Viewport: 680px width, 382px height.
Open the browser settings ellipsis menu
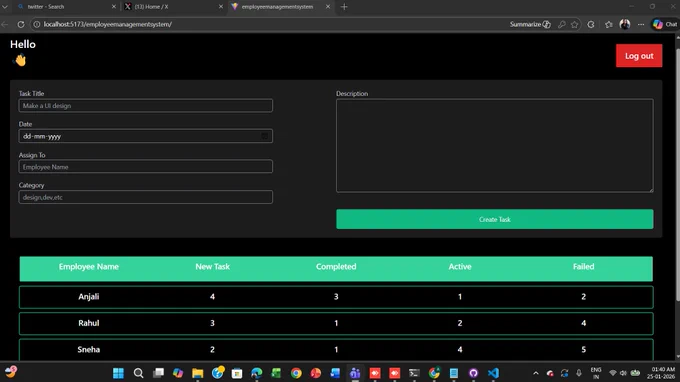pos(641,24)
